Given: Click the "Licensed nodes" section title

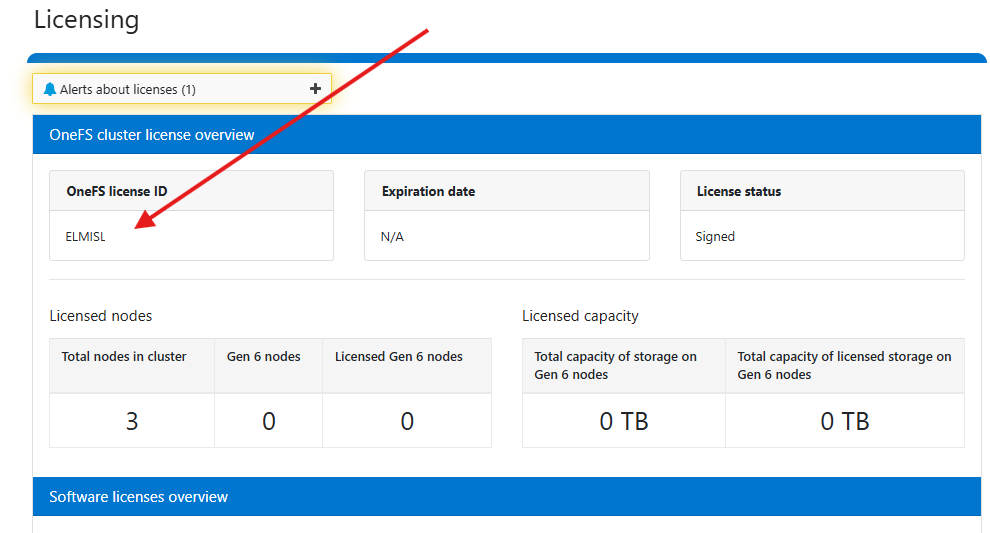Looking at the screenshot, I should 101,315.
